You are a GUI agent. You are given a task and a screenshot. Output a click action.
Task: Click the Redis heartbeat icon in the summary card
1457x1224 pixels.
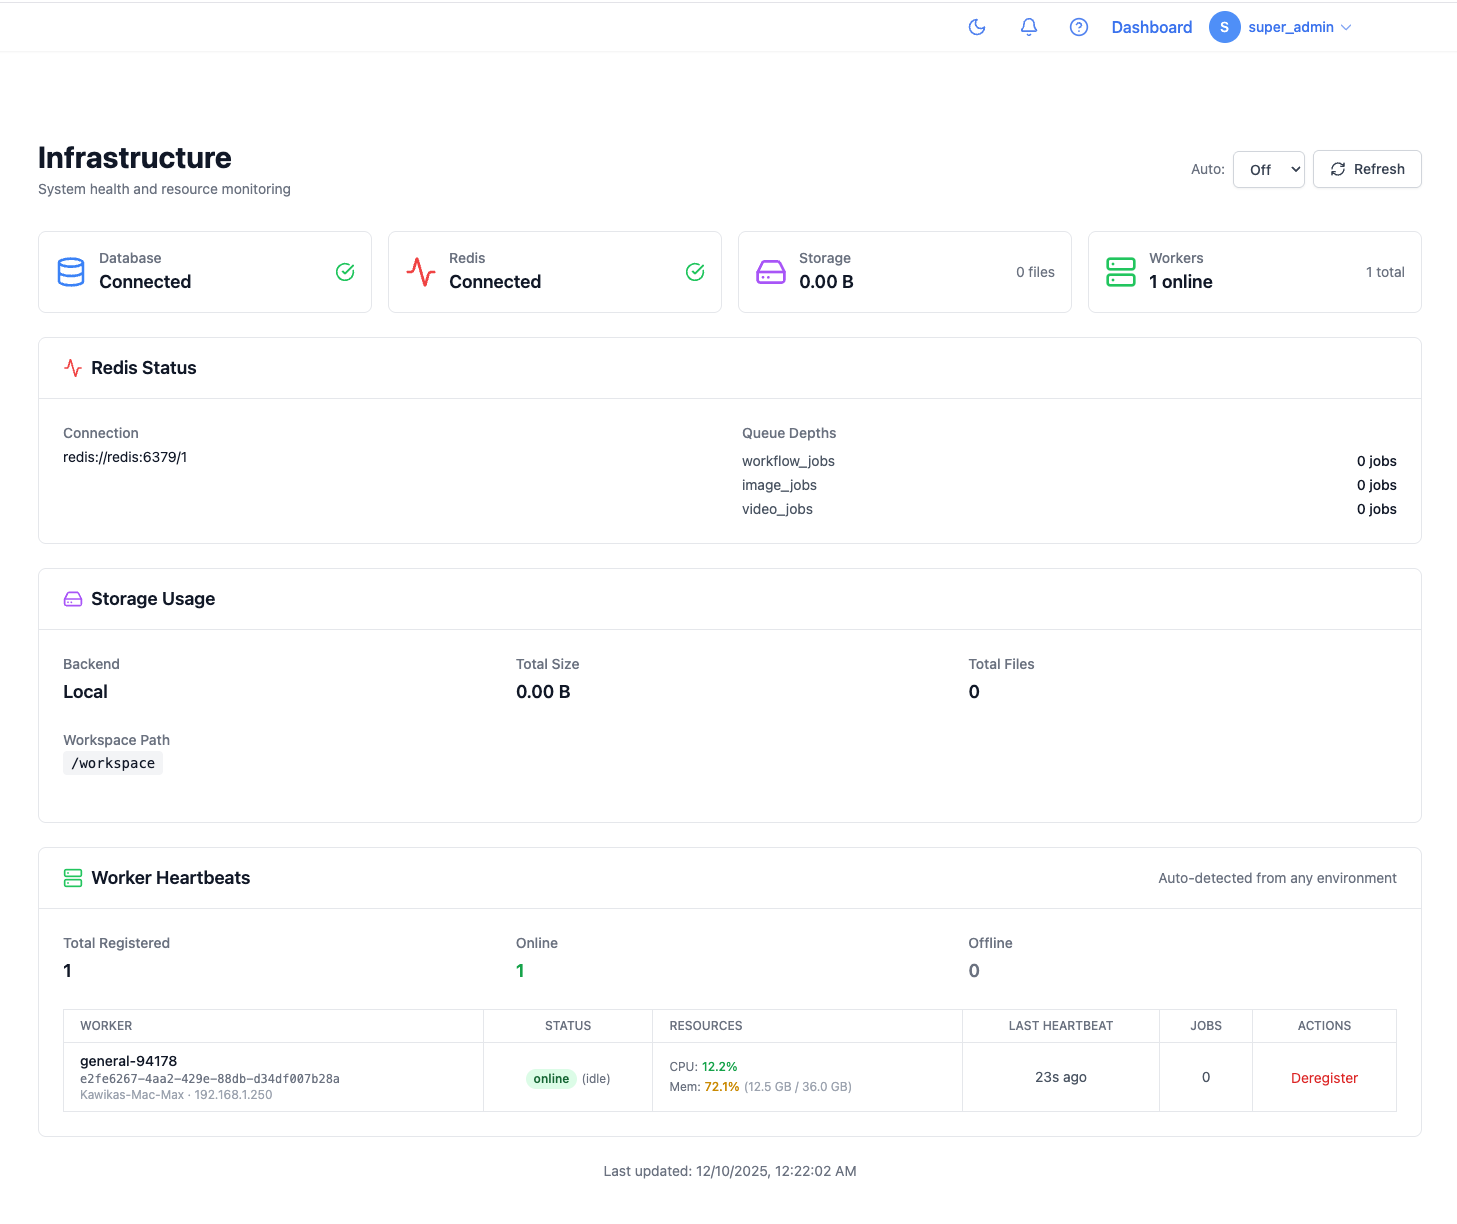click(420, 271)
